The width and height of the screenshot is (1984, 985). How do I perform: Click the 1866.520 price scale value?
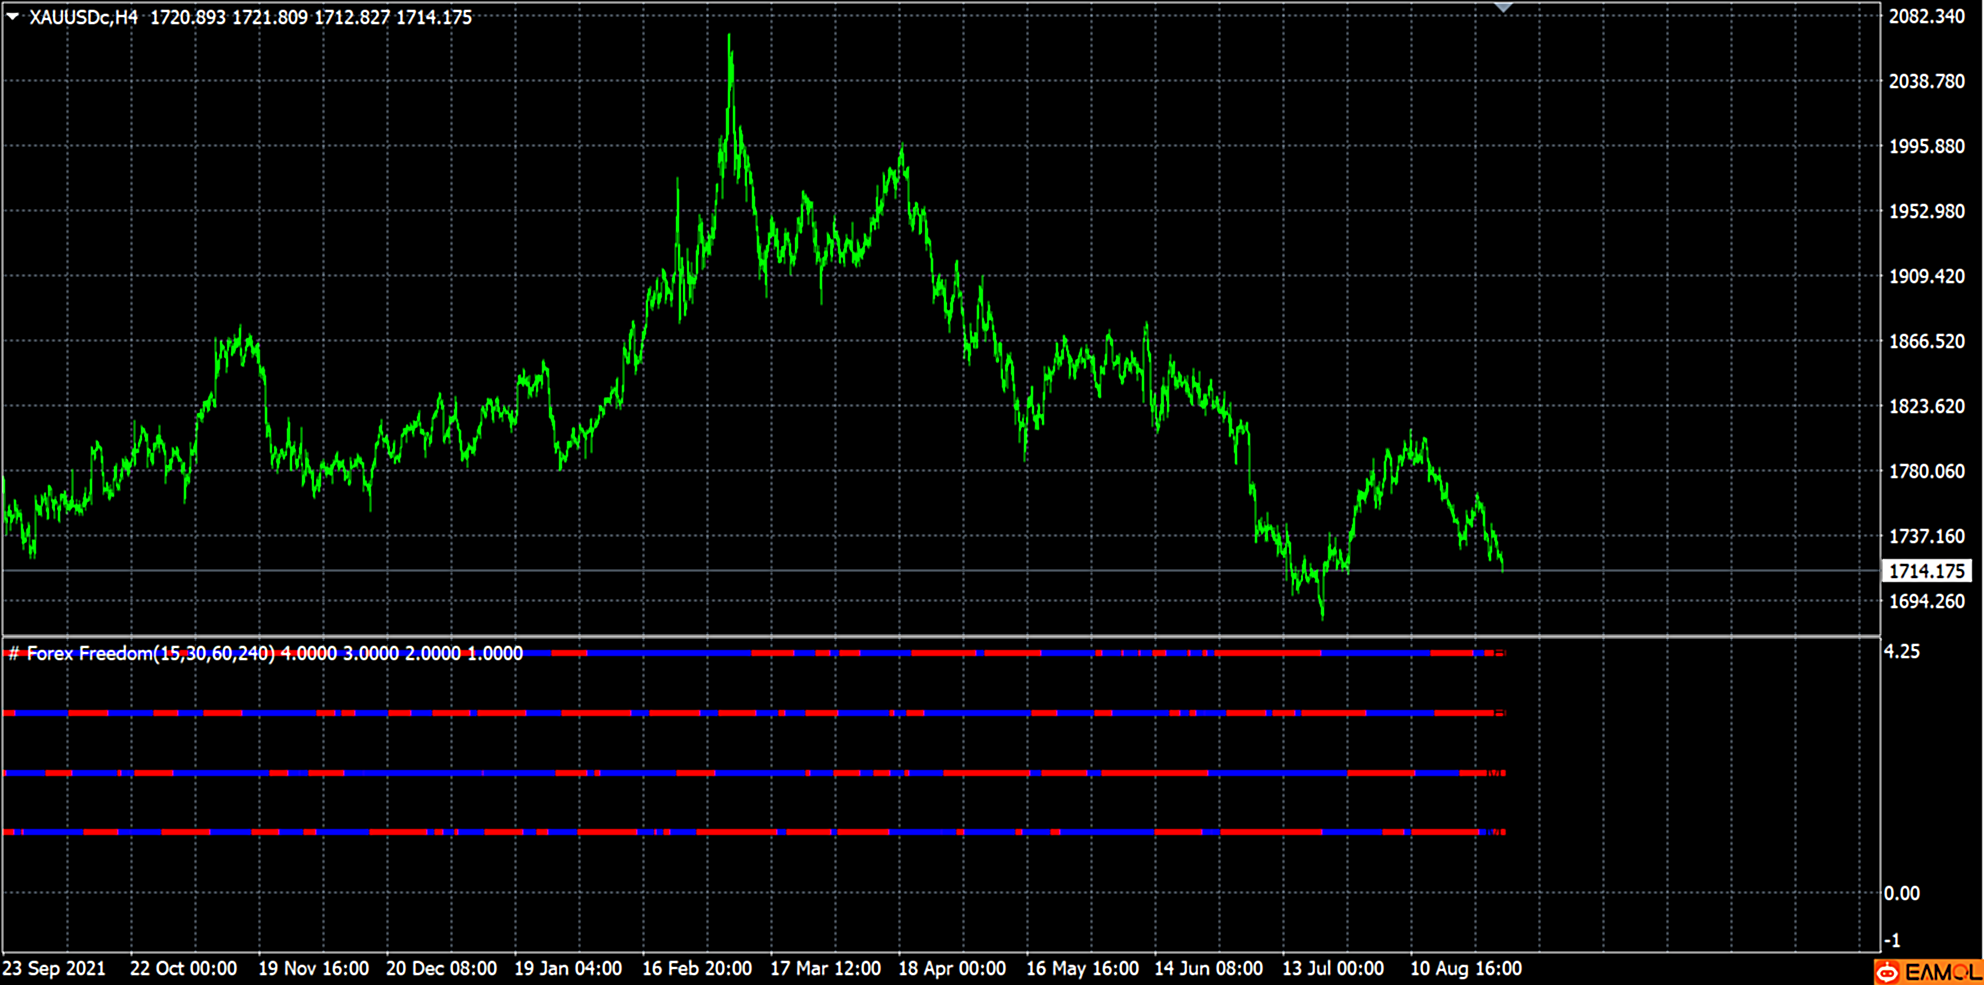point(1926,341)
